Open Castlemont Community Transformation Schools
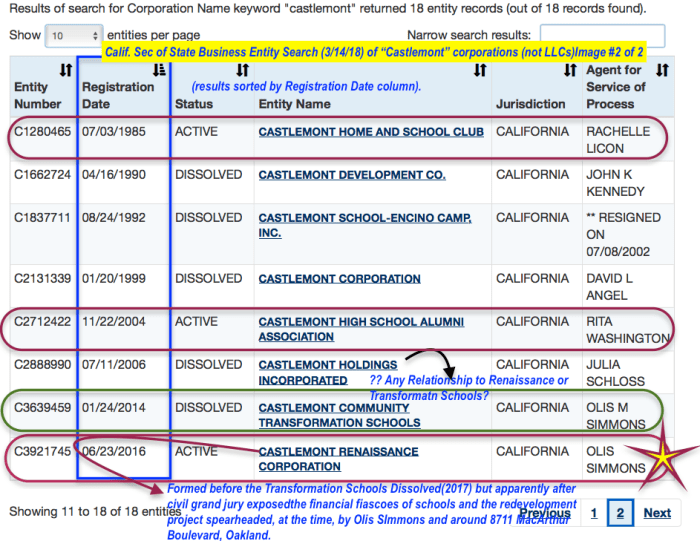This screenshot has width=700, height=541. point(339,415)
